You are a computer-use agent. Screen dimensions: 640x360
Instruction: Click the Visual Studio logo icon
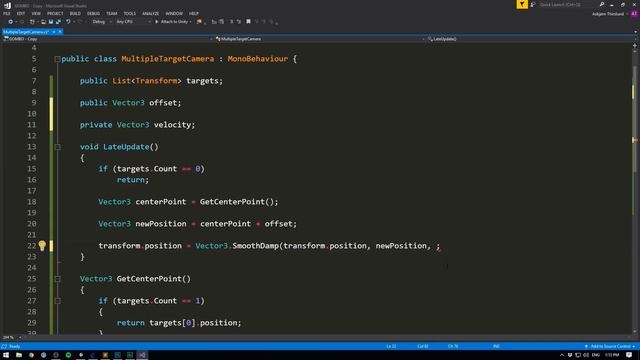click(7, 5)
